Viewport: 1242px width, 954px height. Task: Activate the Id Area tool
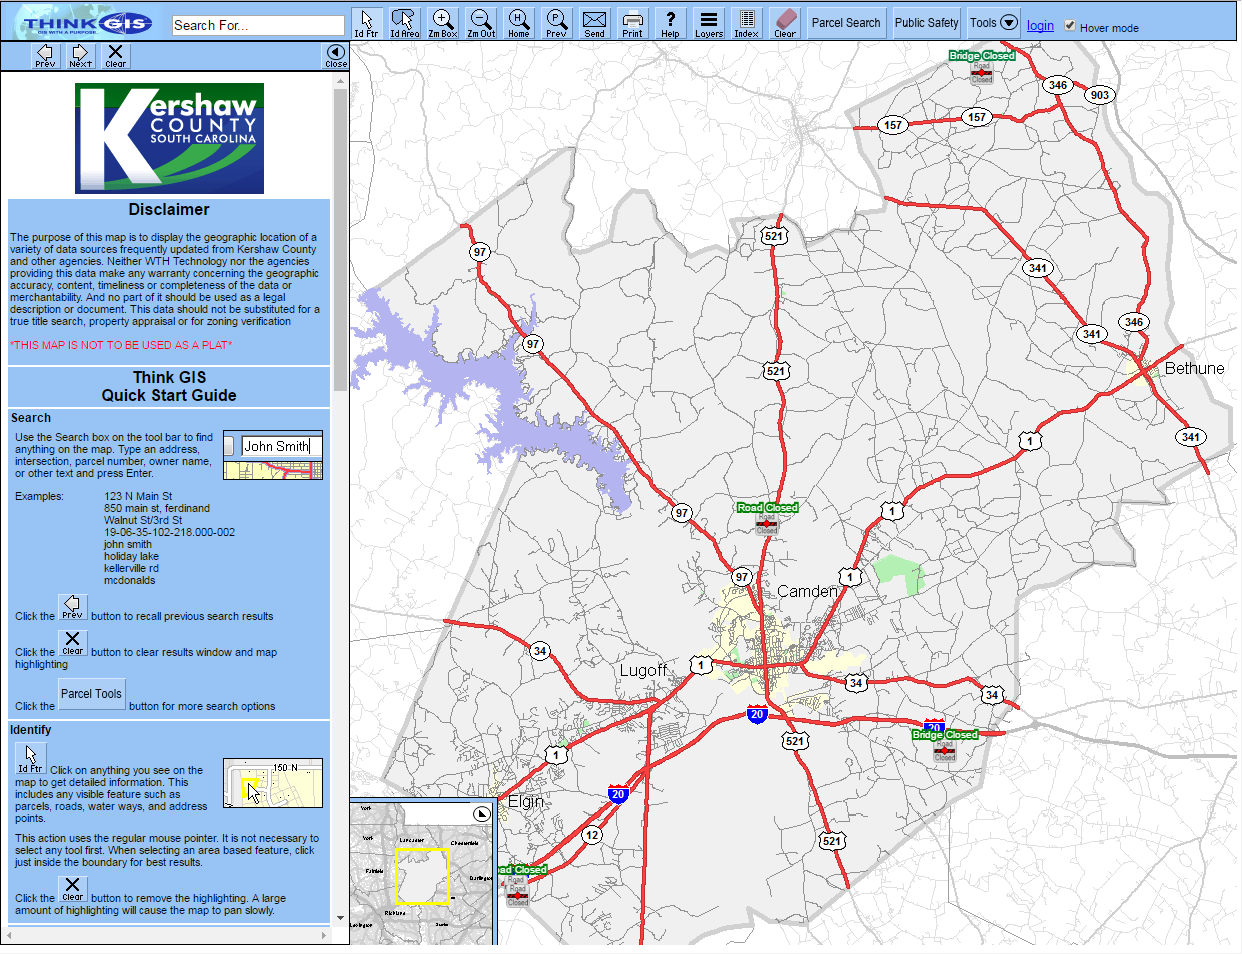pos(404,22)
